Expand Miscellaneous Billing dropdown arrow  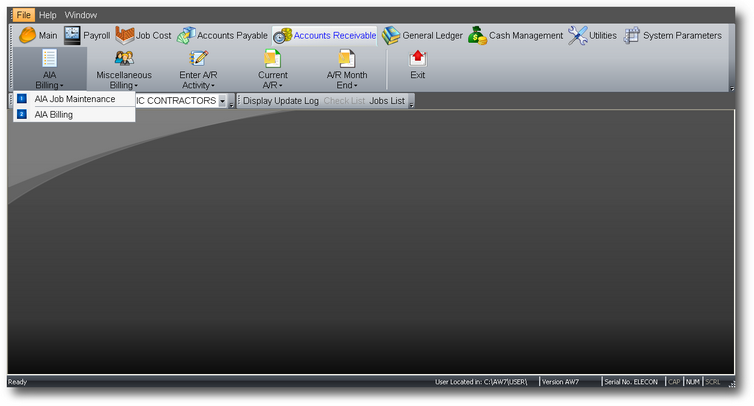[136, 86]
